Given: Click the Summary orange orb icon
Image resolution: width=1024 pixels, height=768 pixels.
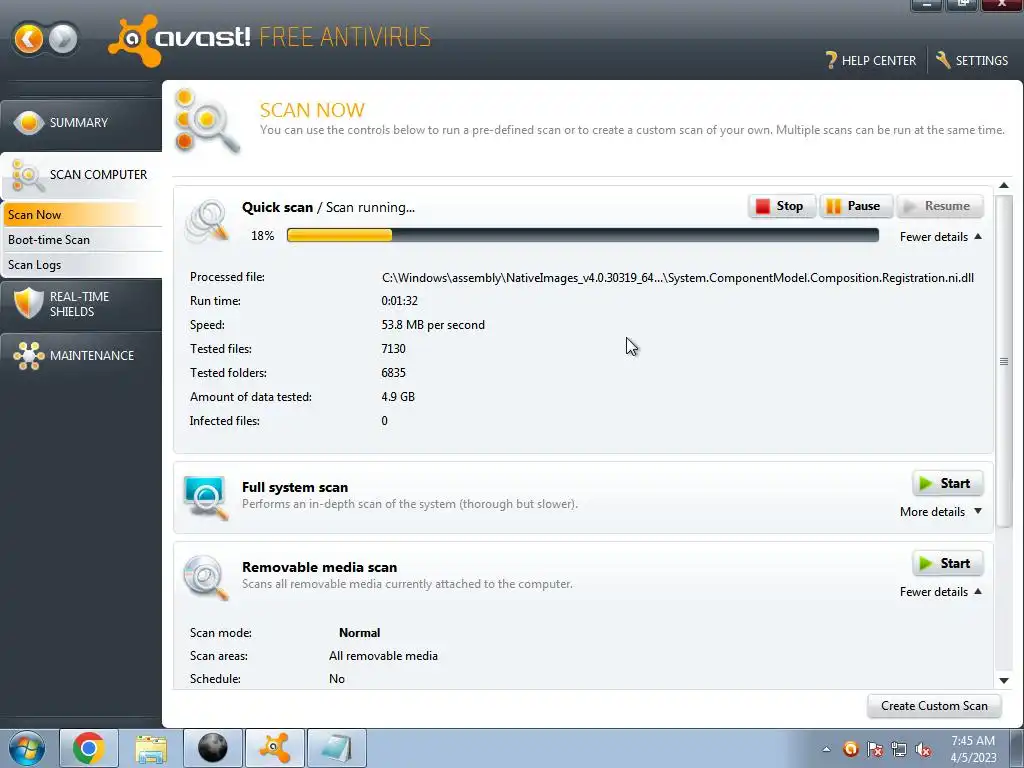Looking at the screenshot, I should pyautogui.click(x=29, y=123).
